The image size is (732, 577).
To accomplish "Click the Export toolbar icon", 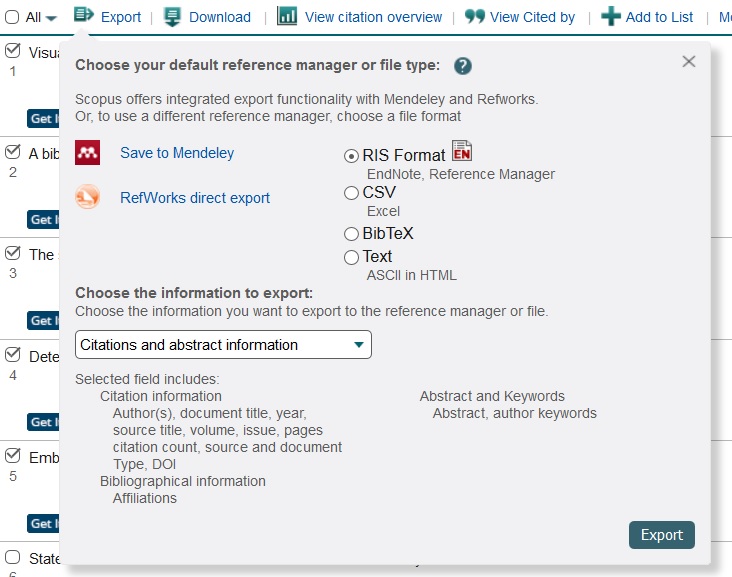I will pos(84,15).
